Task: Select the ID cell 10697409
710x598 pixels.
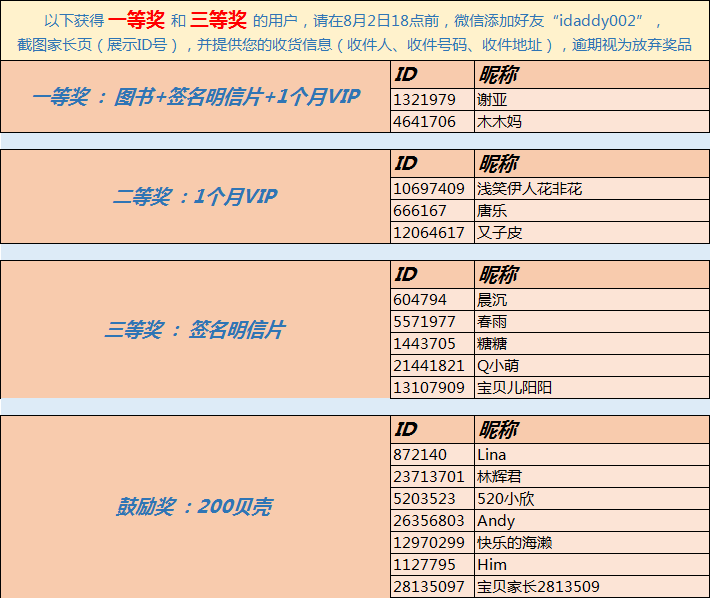Action: coord(429,188)
